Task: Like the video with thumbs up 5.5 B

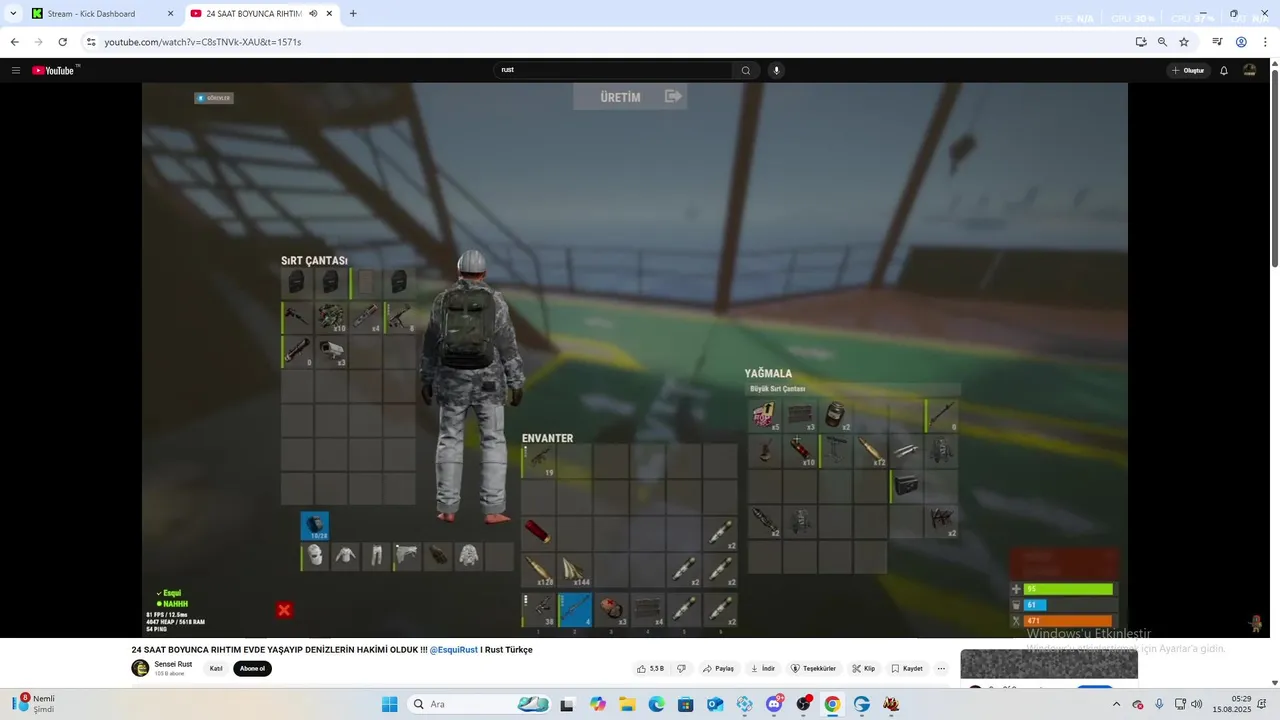Action: (650, 668)
